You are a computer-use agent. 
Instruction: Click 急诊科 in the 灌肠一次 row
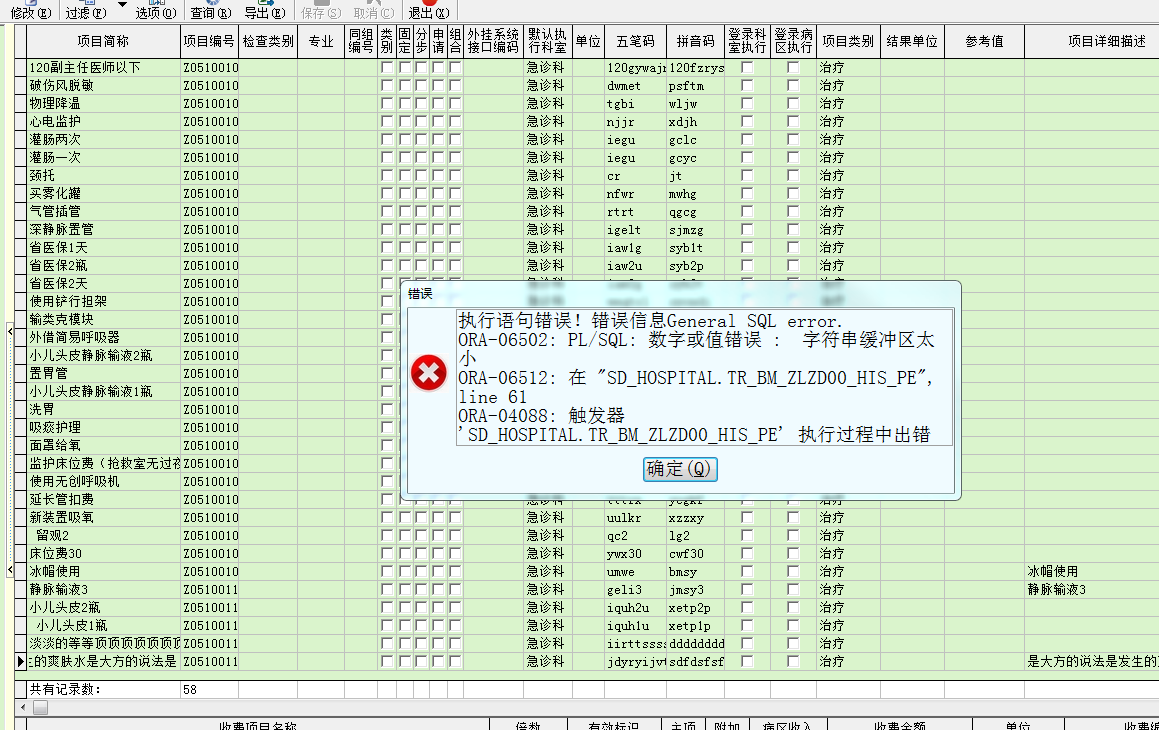point(548,157)
